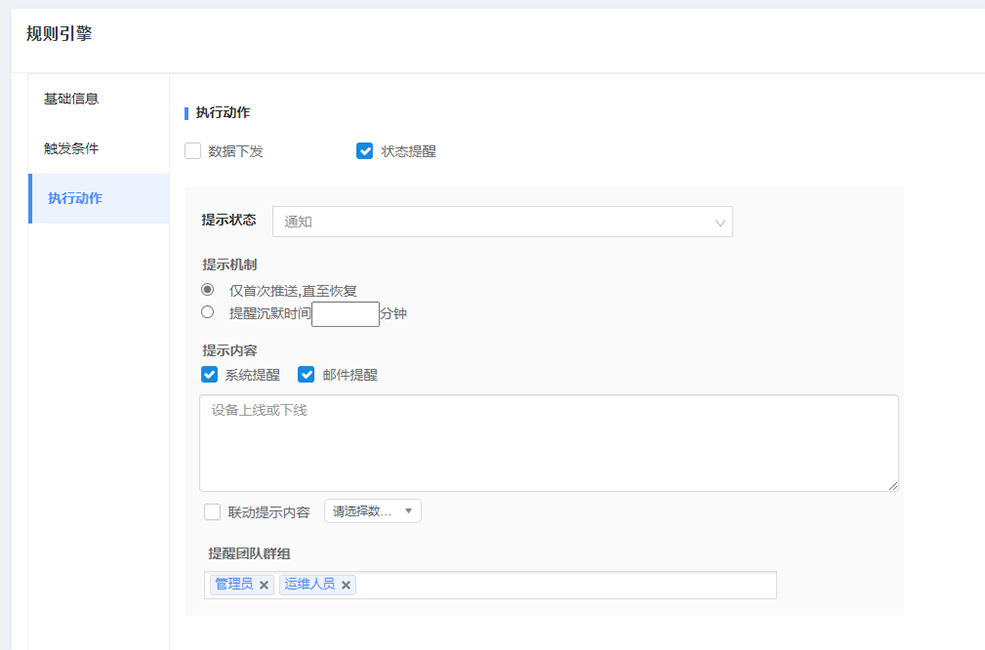The height and width of the screenshot is (650, 985).
Task: Disable the 邮件提醒 checkbox
Action: (307, 375)
